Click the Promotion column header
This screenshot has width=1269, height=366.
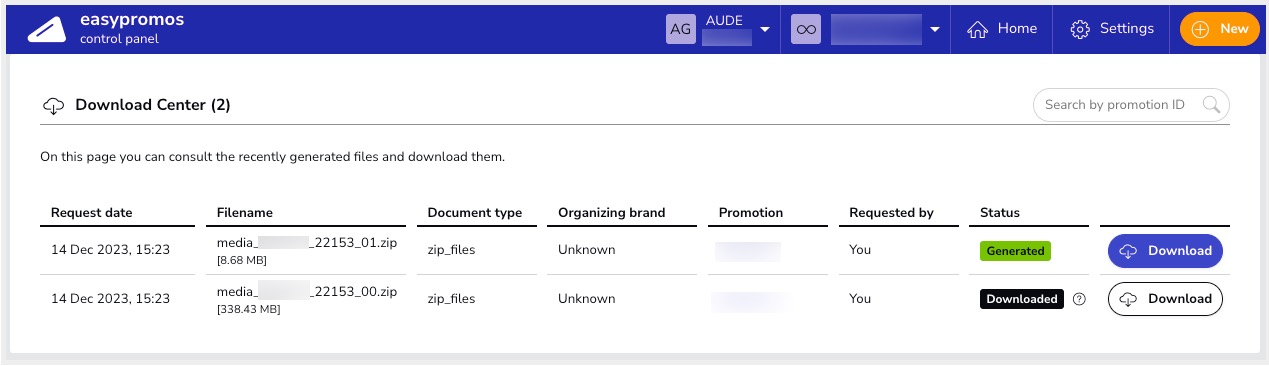(751, 213)
